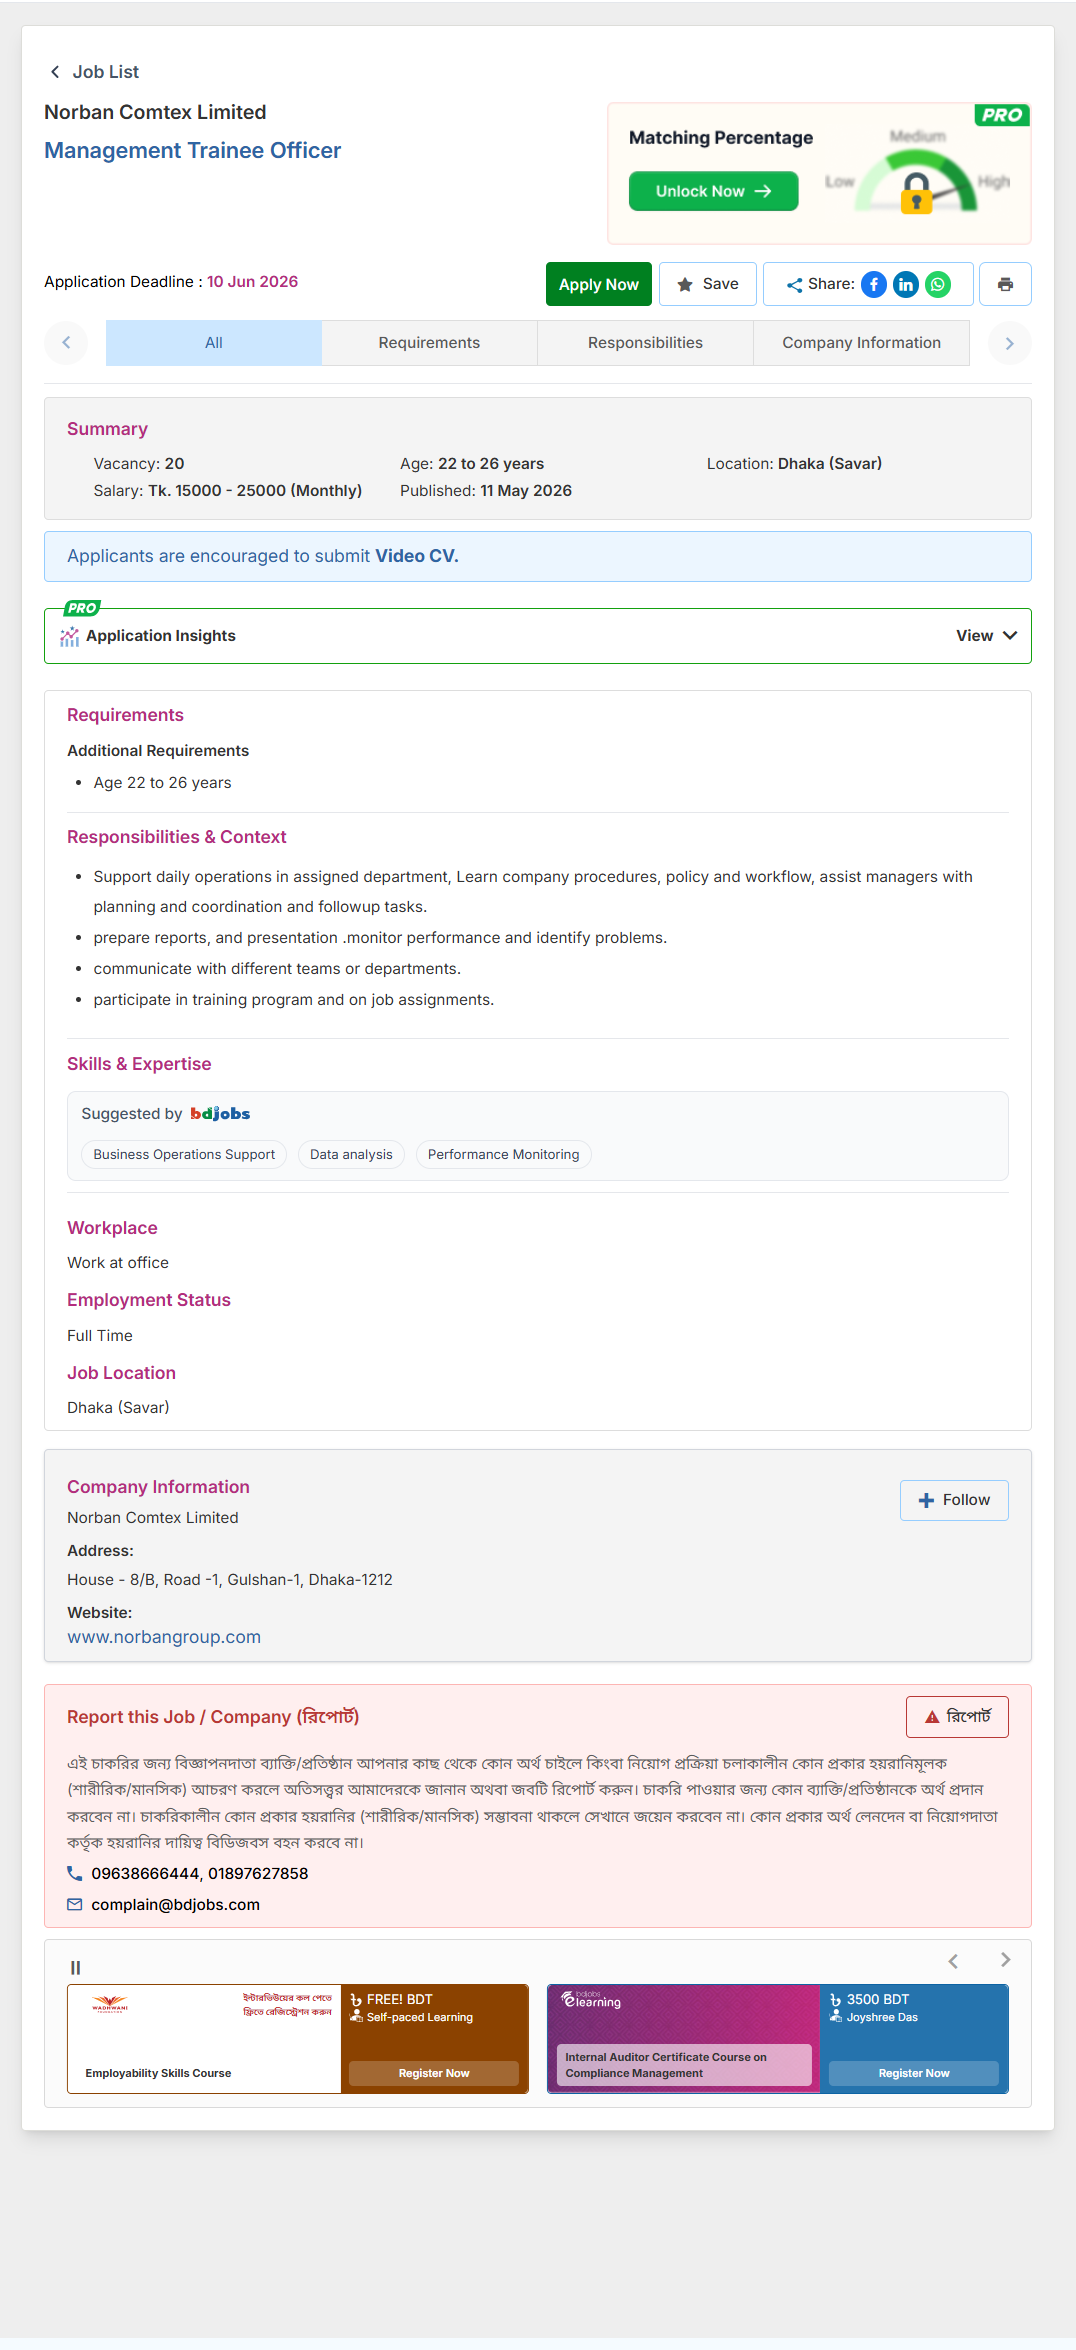Open www.norbangroup.com website link
This screenshot has height=2350, width=1076.
click(164, 1637)
